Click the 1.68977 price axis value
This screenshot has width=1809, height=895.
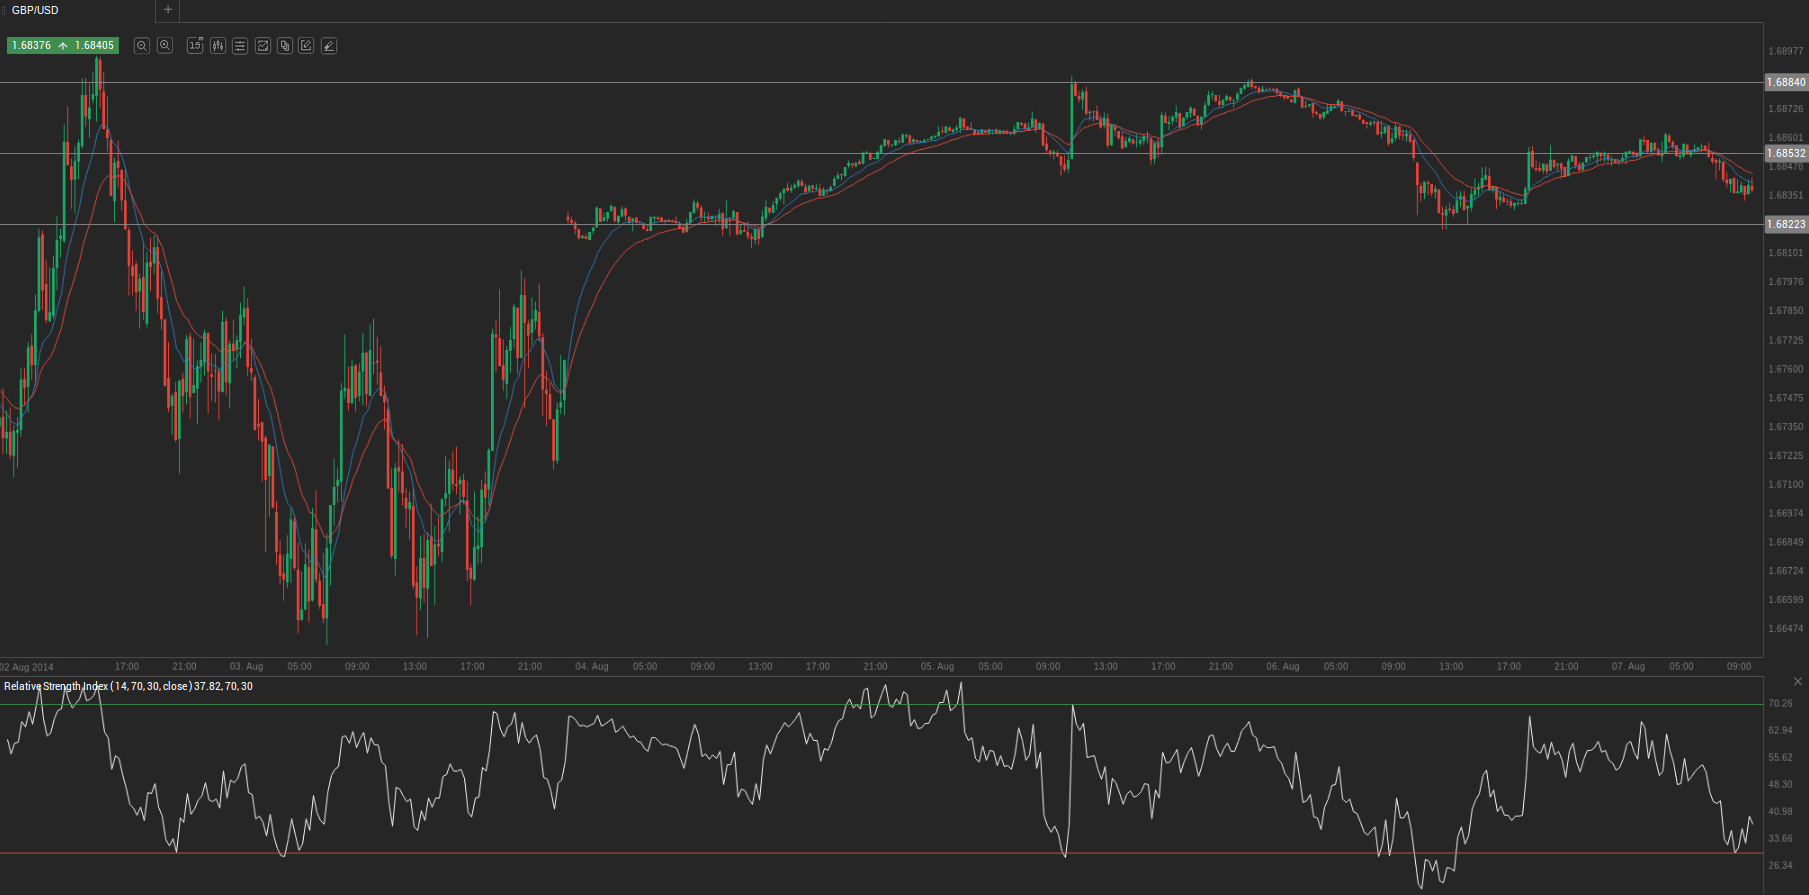coord(1786,51)
